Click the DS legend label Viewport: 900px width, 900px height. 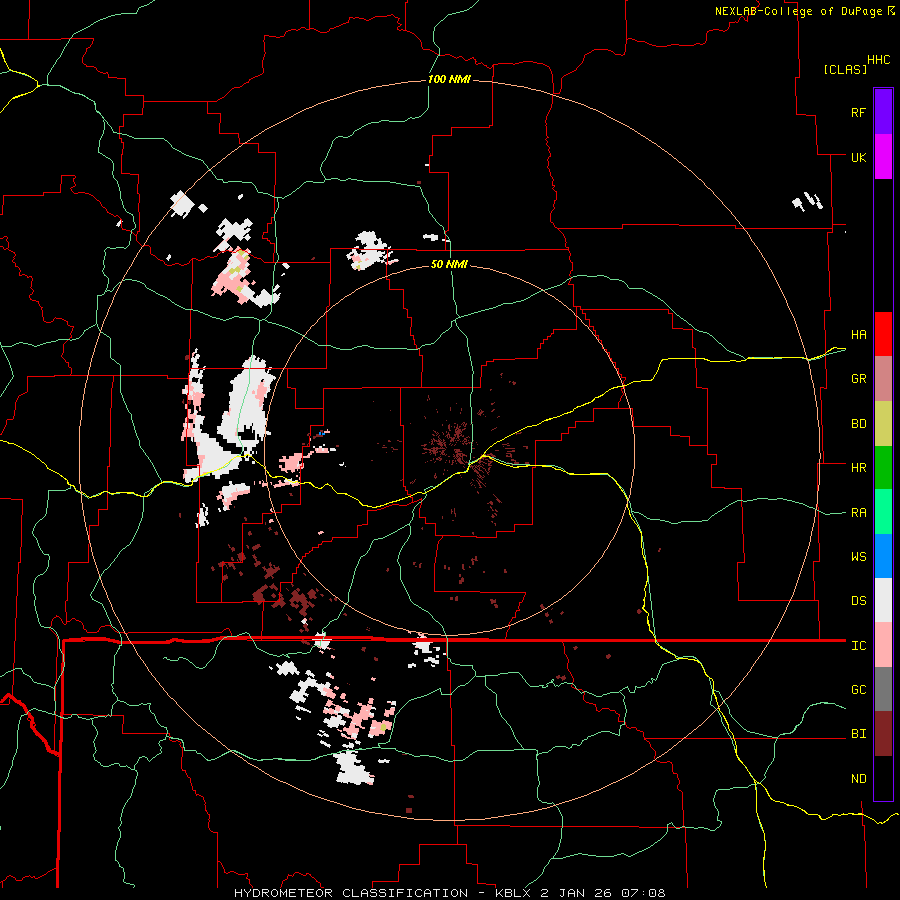(x=858, y=601)
